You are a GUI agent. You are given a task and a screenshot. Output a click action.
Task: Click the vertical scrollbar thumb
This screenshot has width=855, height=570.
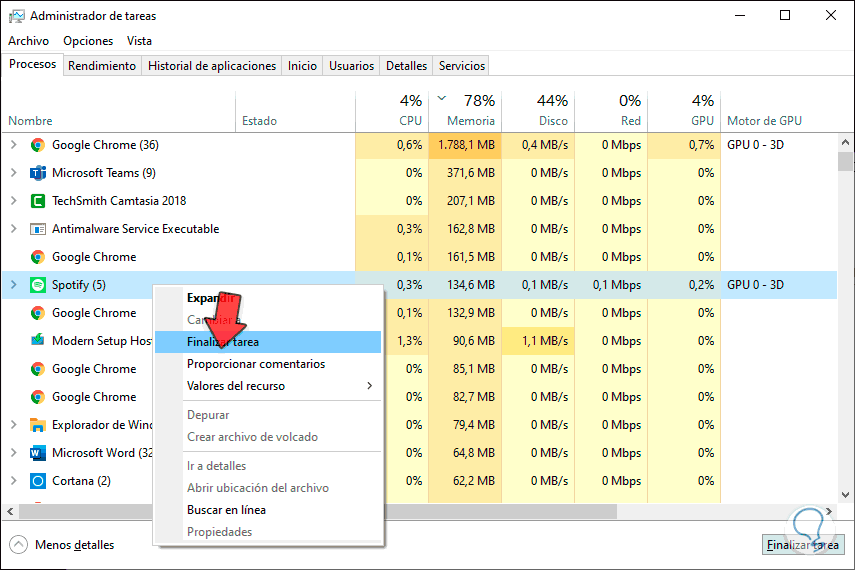click(x=845, y=162)
